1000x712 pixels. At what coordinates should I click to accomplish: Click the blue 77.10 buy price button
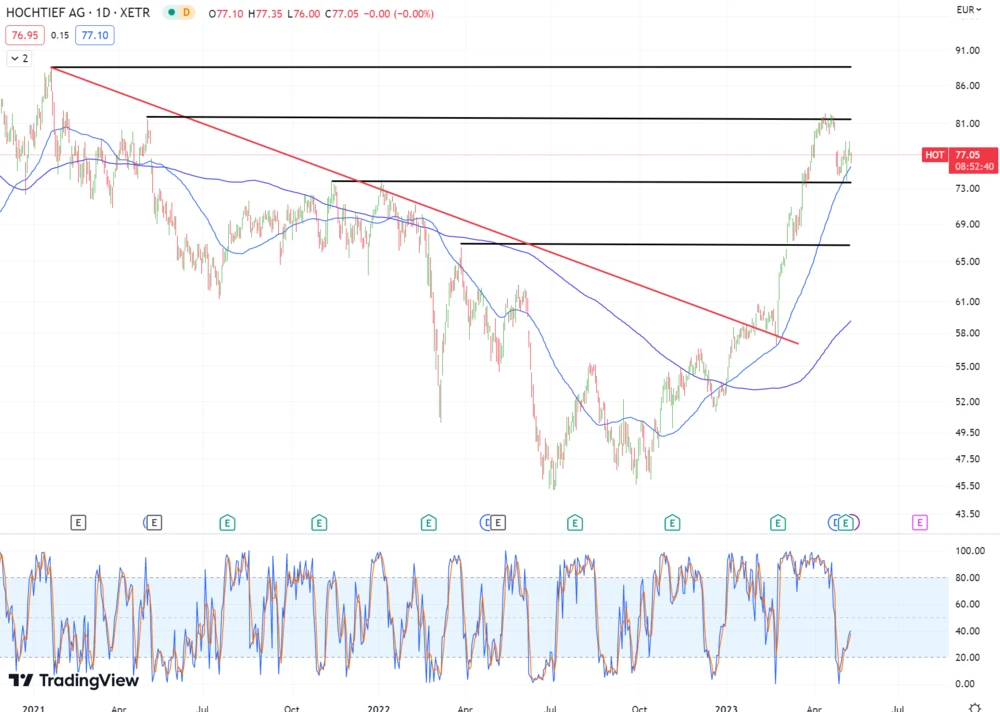(x=94, y=35)
